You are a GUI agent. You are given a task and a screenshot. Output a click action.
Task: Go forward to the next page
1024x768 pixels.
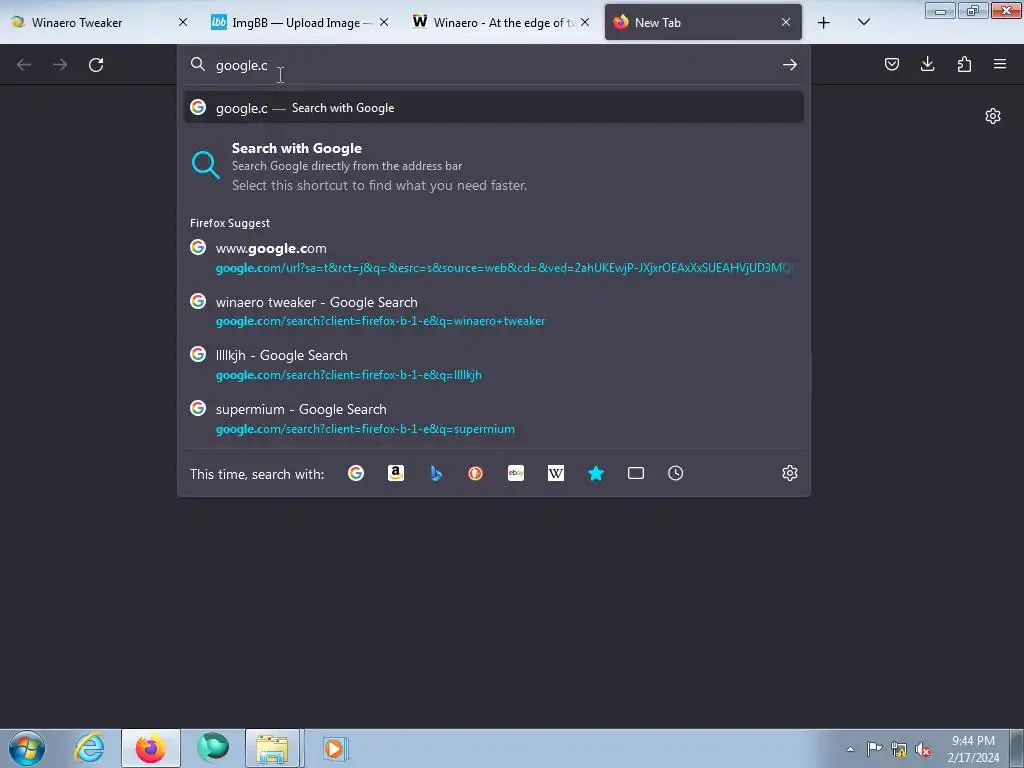tap(60, 65)
